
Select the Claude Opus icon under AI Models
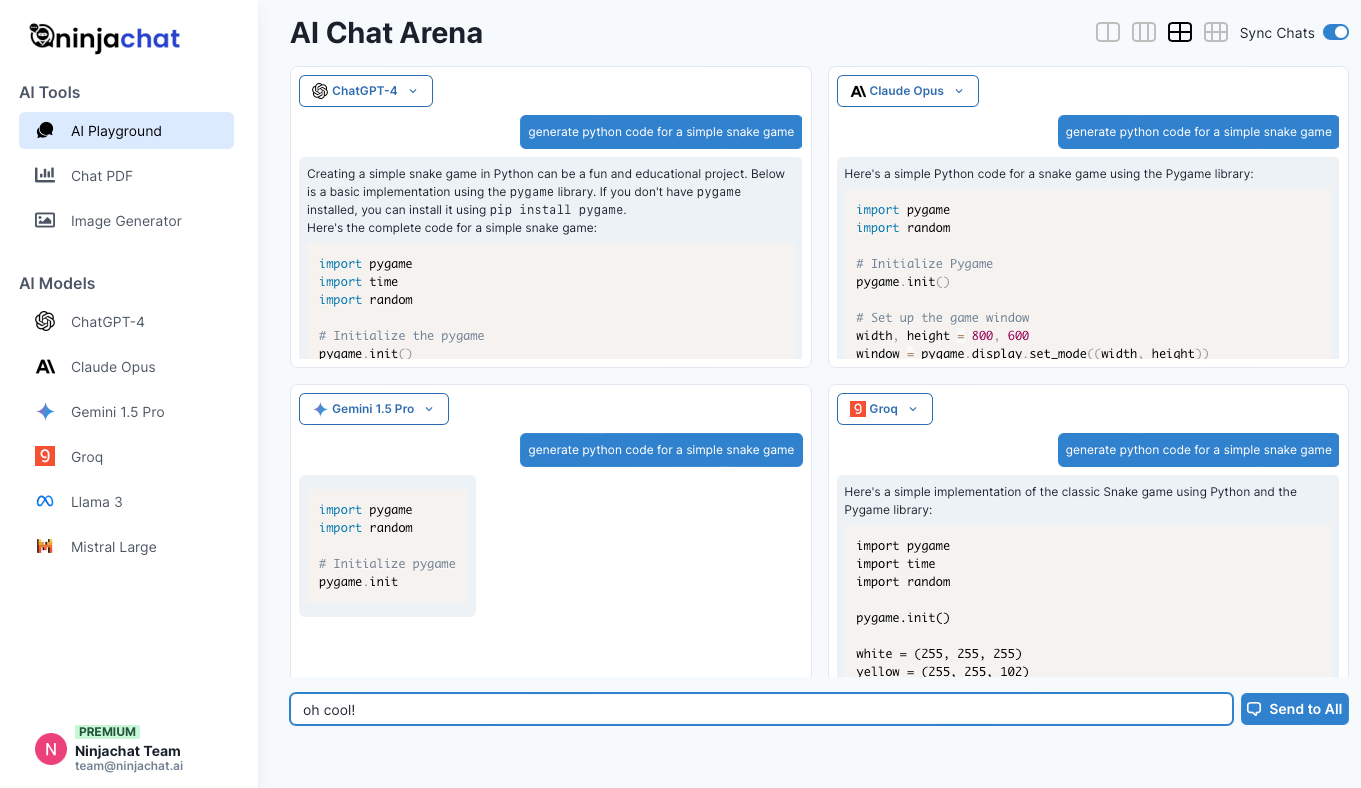tap(45, 366)
